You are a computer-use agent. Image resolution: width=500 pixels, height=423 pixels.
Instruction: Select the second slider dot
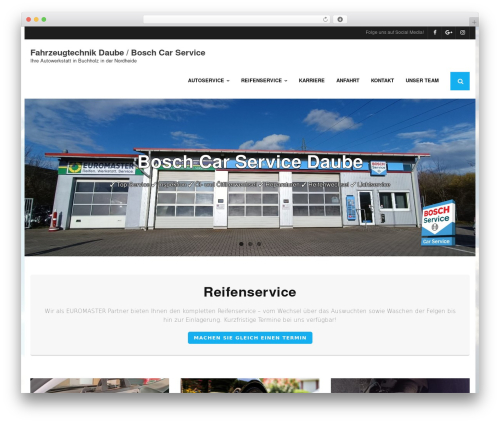pyautogui.click(x=250, y=244)
